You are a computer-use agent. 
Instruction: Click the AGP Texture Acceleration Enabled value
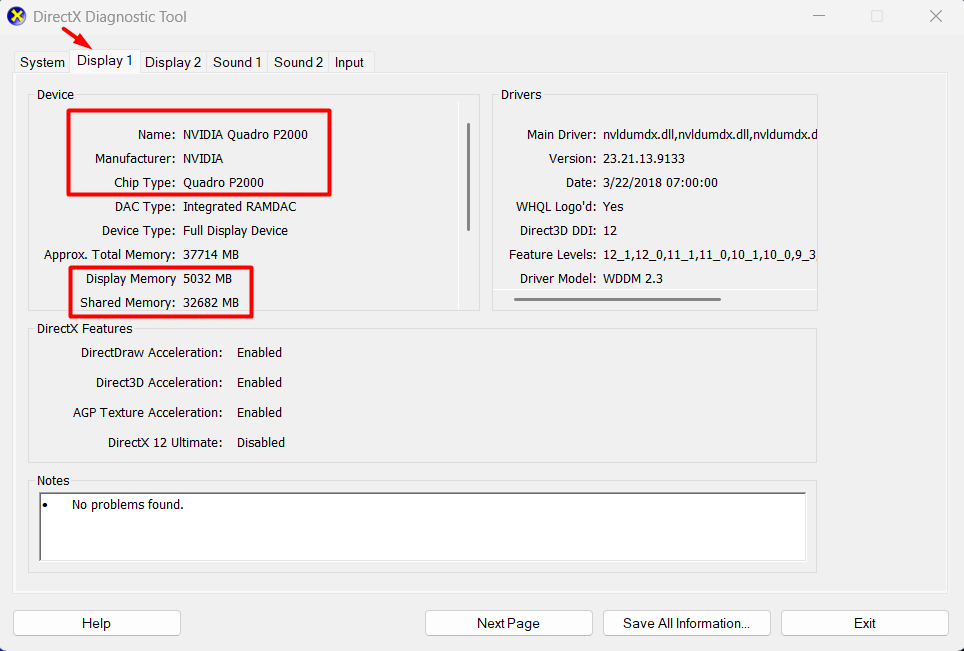(259, 412)
